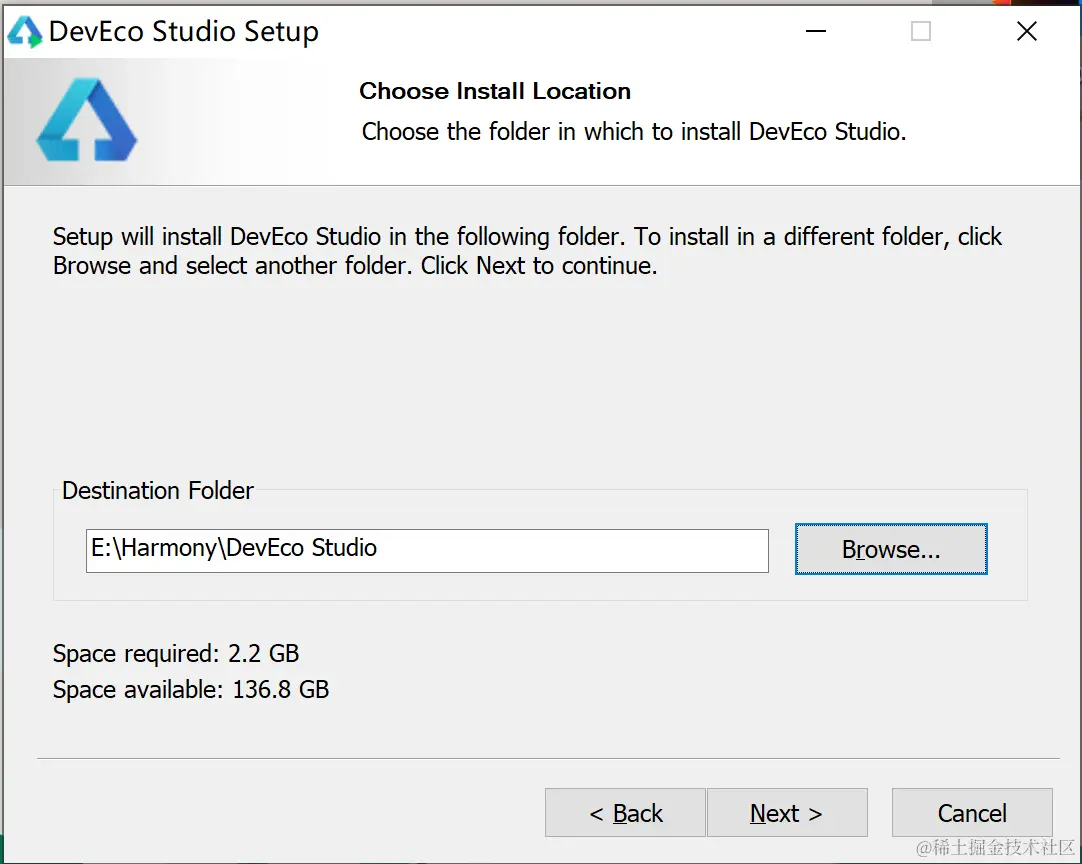Click the "DevEco Studio Setup" window title
Viewport: 1082px width, 864px height.
click(184, 32)
